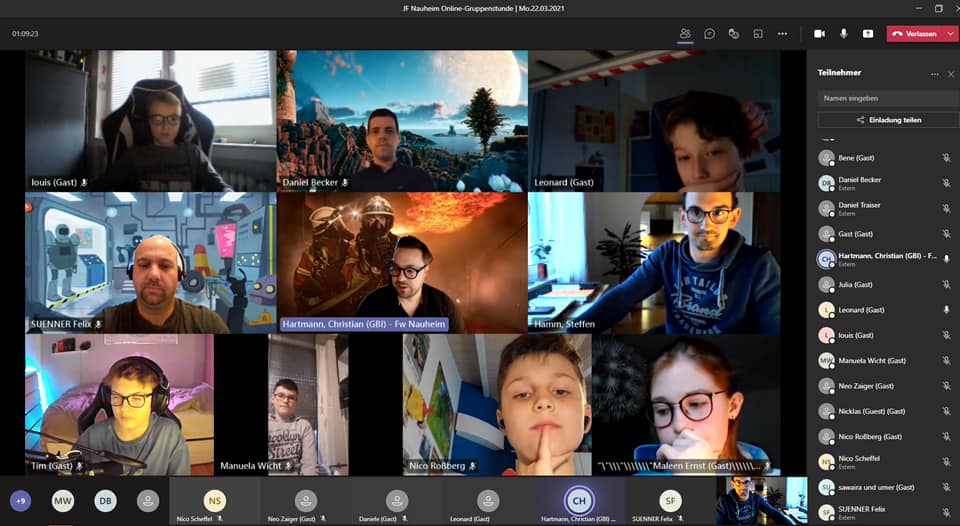The image size is (960, 526).
Task: Open the breakout rooms icon
Action: [x=758, y=33]
